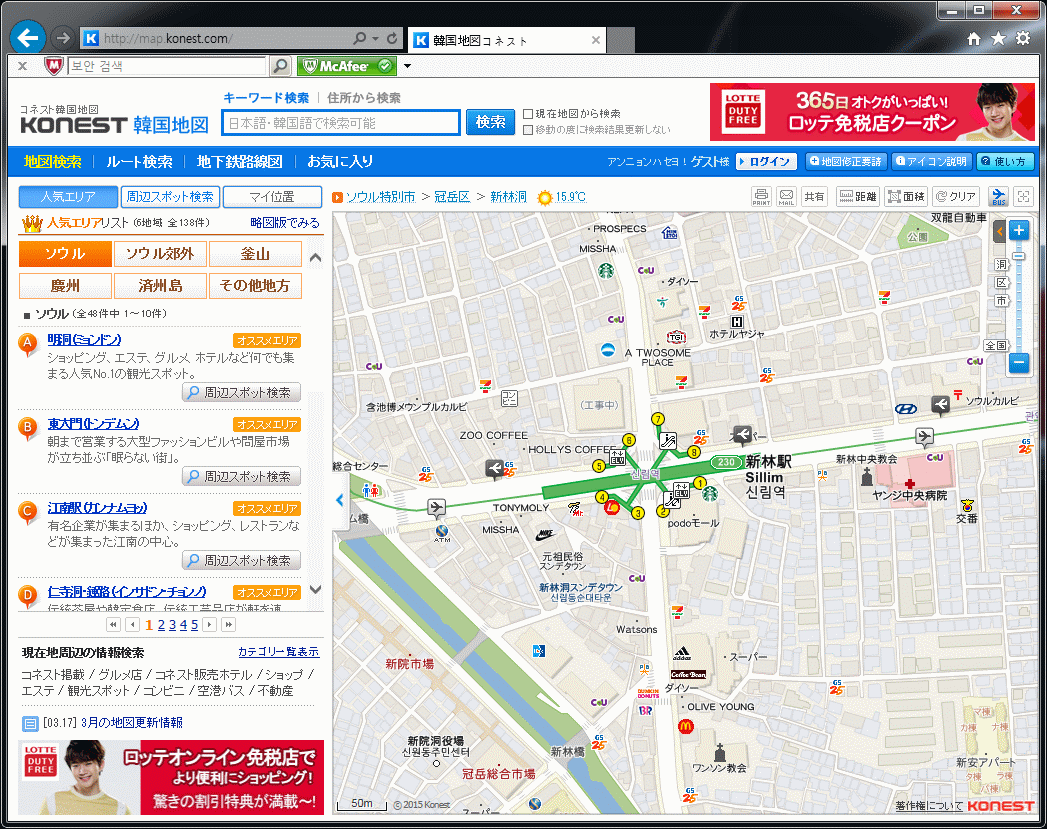Image resolution: width=1047 pixels, height=829 pixels.
Task: Select the 洞 zoom level marker
Action: (x=1001, y=265)
